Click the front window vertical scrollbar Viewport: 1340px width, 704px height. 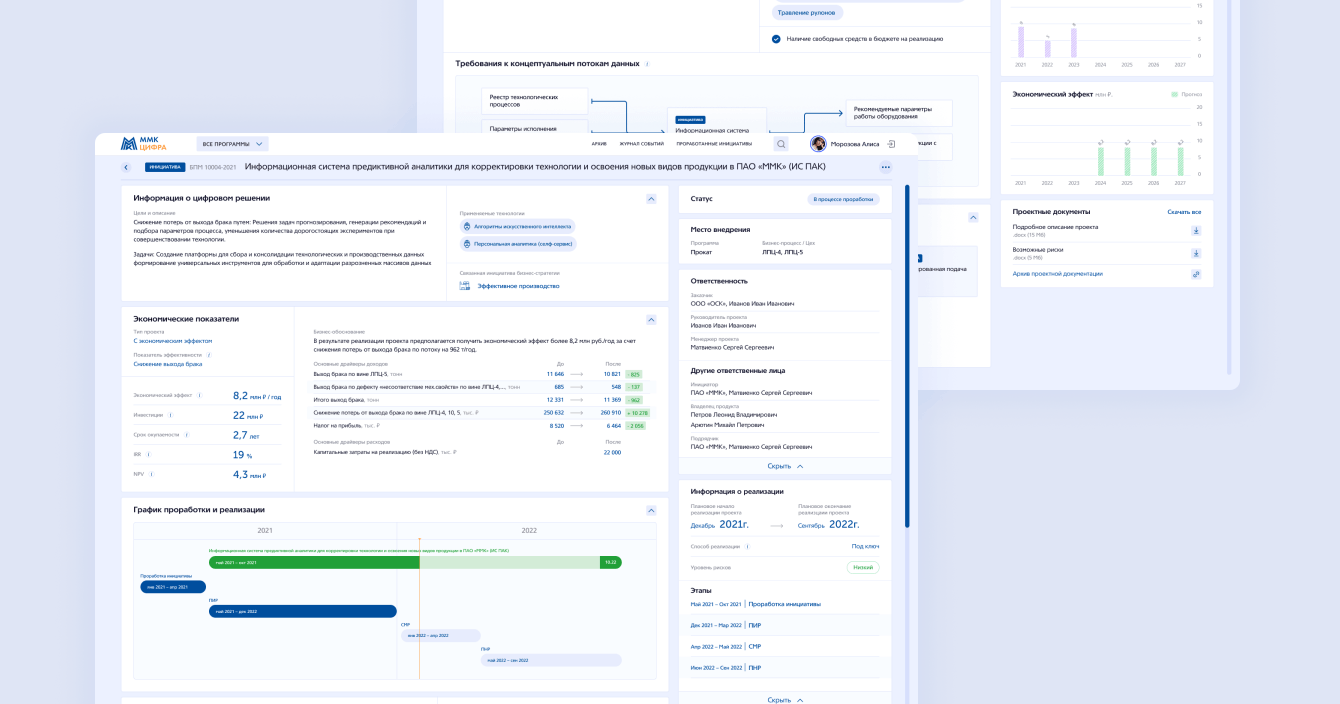[x=907, y=356]
